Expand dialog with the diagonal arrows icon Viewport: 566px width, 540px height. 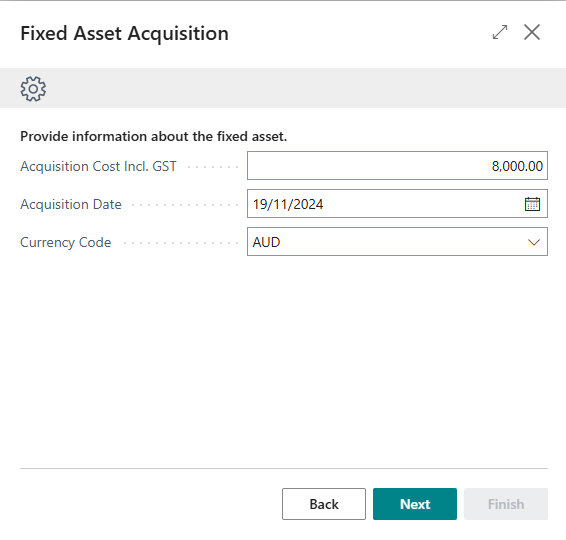(x=500, y=32)
